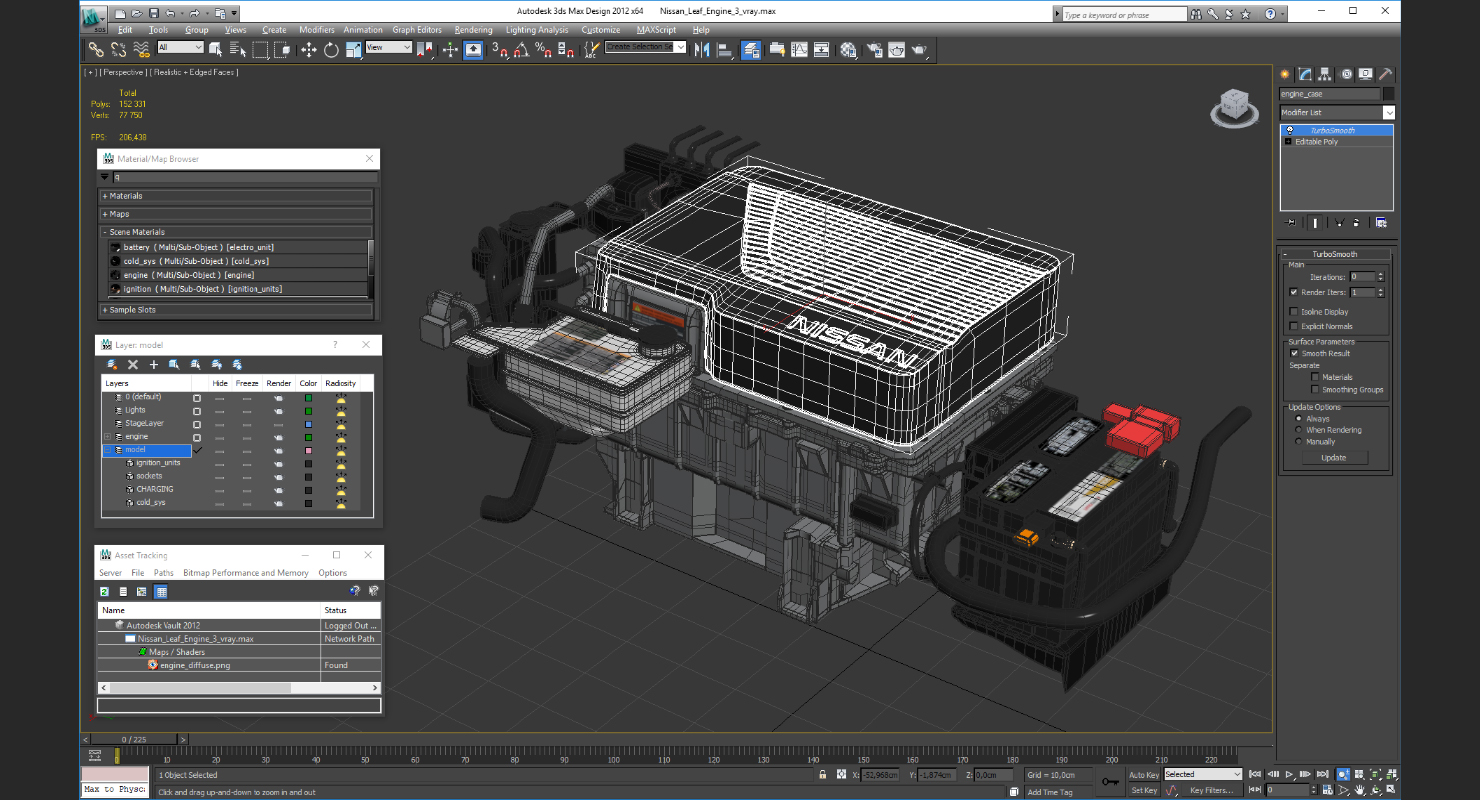Image resolution: width=1480 pixels, height=800 pixels.
Task: Toggle the Smooth Result checkbox
Action: tap(1293, 353)
